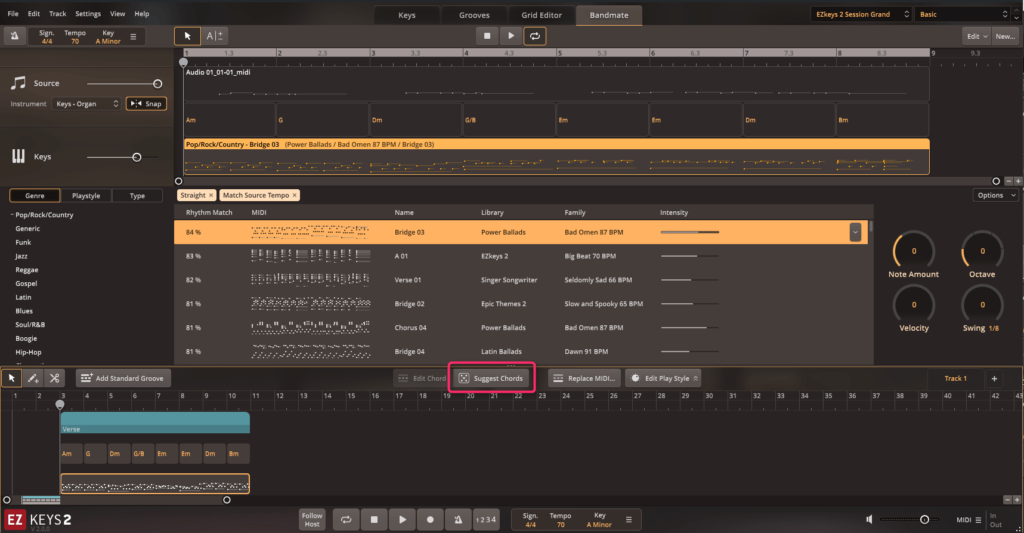Select the Playstyle filter tab
This screenshot has width=1024, height=533.
[x=86, y=195]
